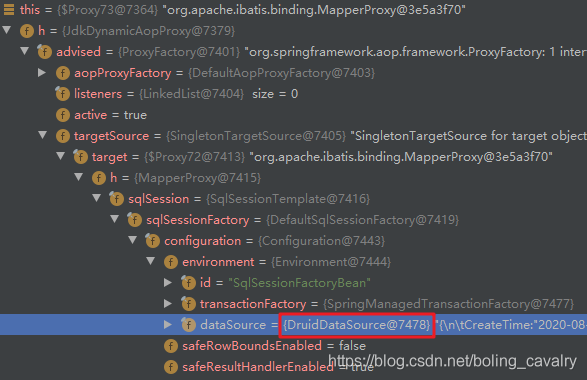
Task: Collapse the configuration node
Action: click(133, 240)
